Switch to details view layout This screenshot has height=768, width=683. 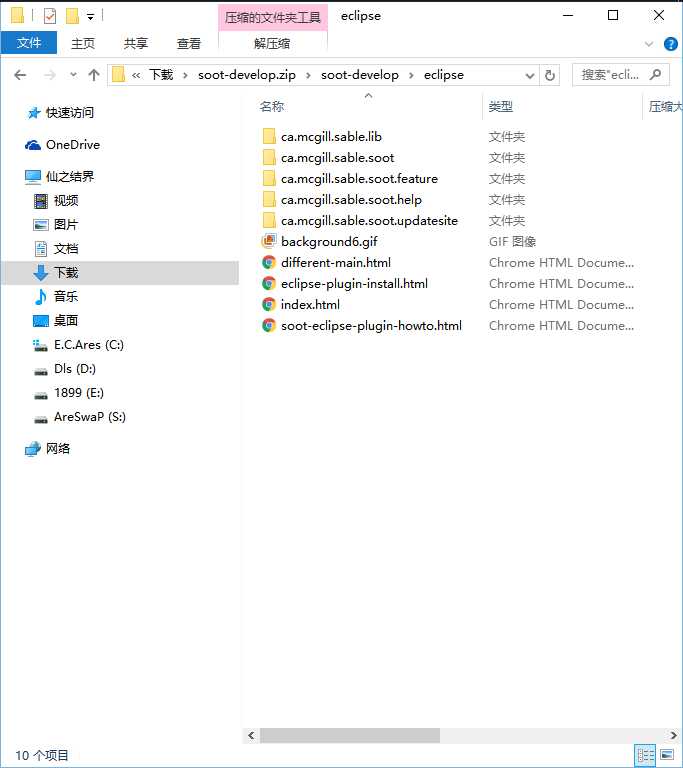tap(645, 755)
